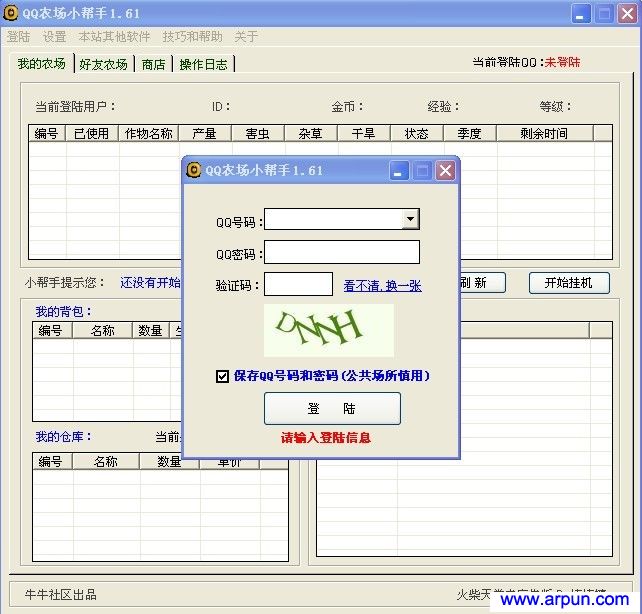Screen dimensions: 642x614
Task: Click the 害虫 column header
Action: pyautogui.click(x=258, y=133)
